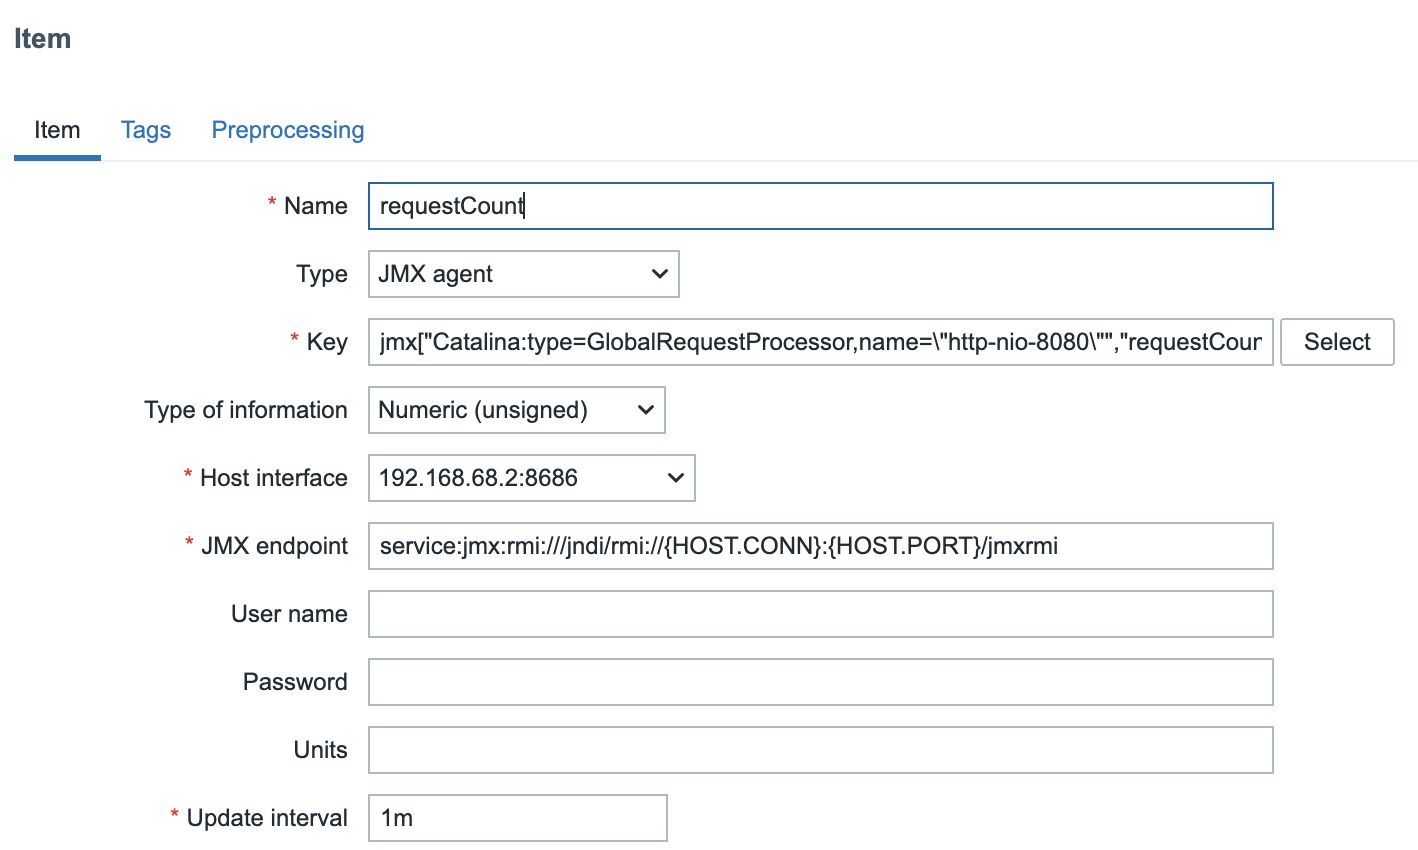Open the Preprocessing tab
Image resolution: width=1418 pixels, height=850 pixels.
[288, 130]
